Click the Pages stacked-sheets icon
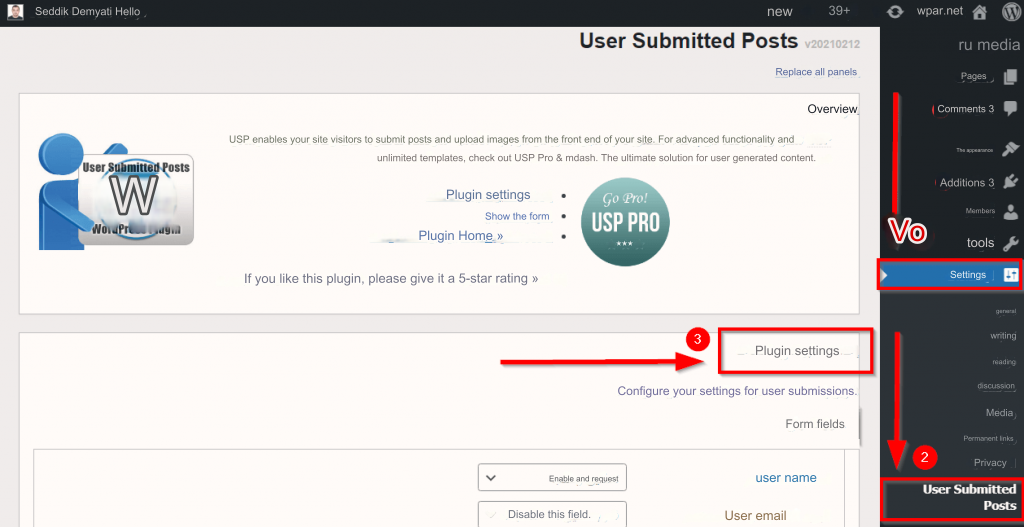The image size is (1024, 527). click(x=1010, y=77)
